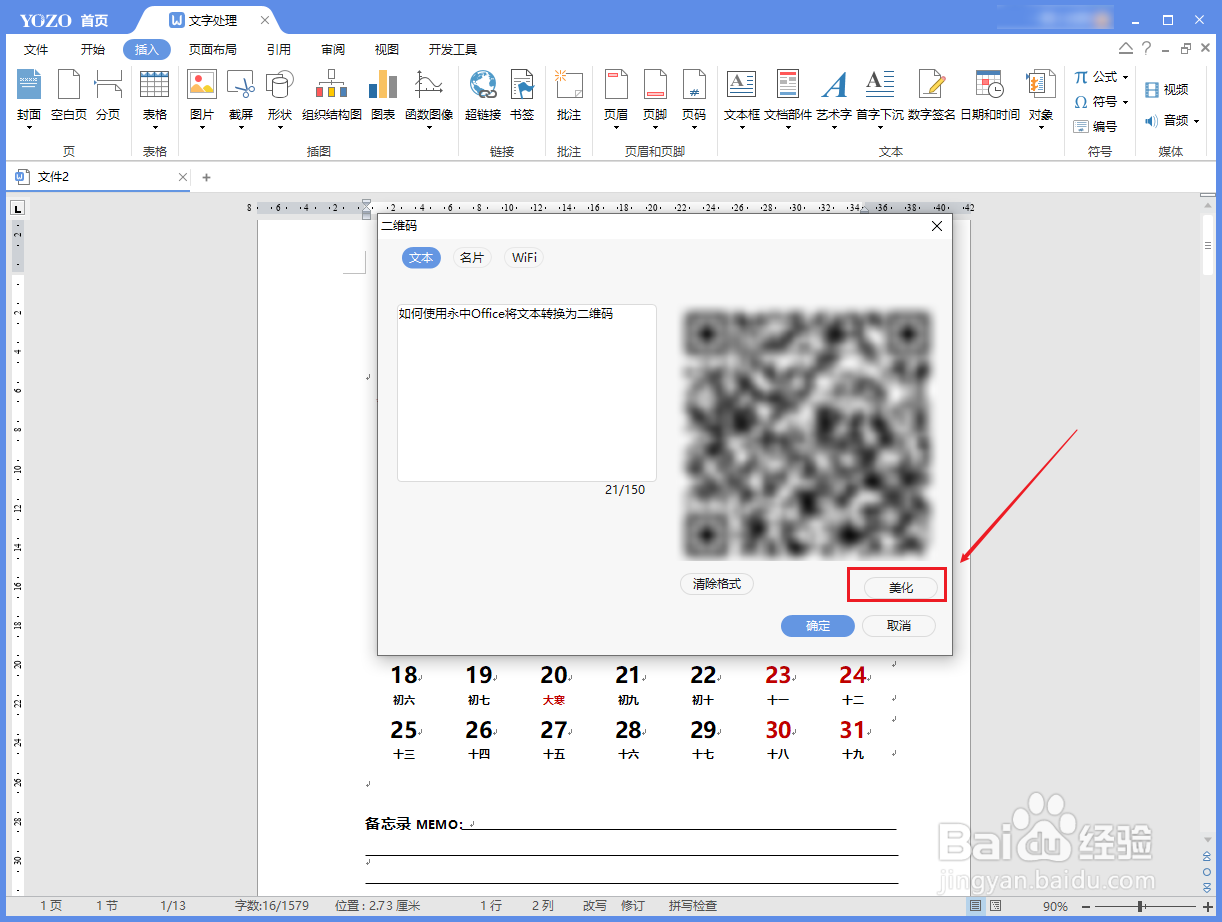1222x922 pixels.
Task: Confirm with the 确定 button
Action: (x=818, y=626)
